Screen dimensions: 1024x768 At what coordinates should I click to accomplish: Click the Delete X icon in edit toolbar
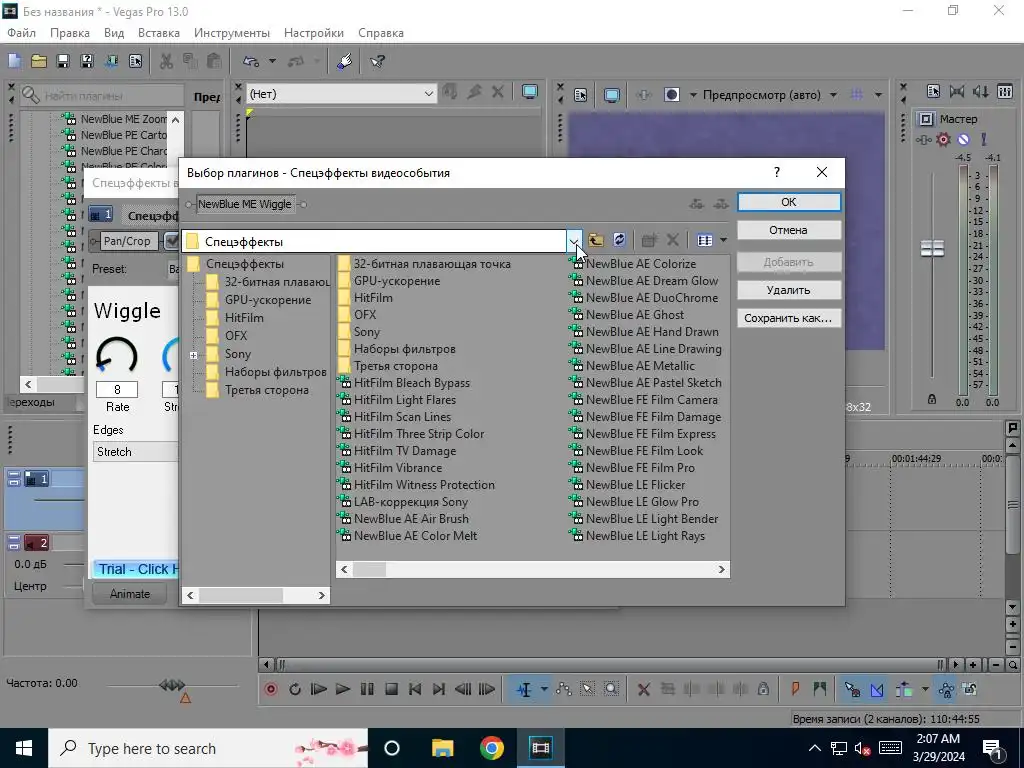point(643,689)
